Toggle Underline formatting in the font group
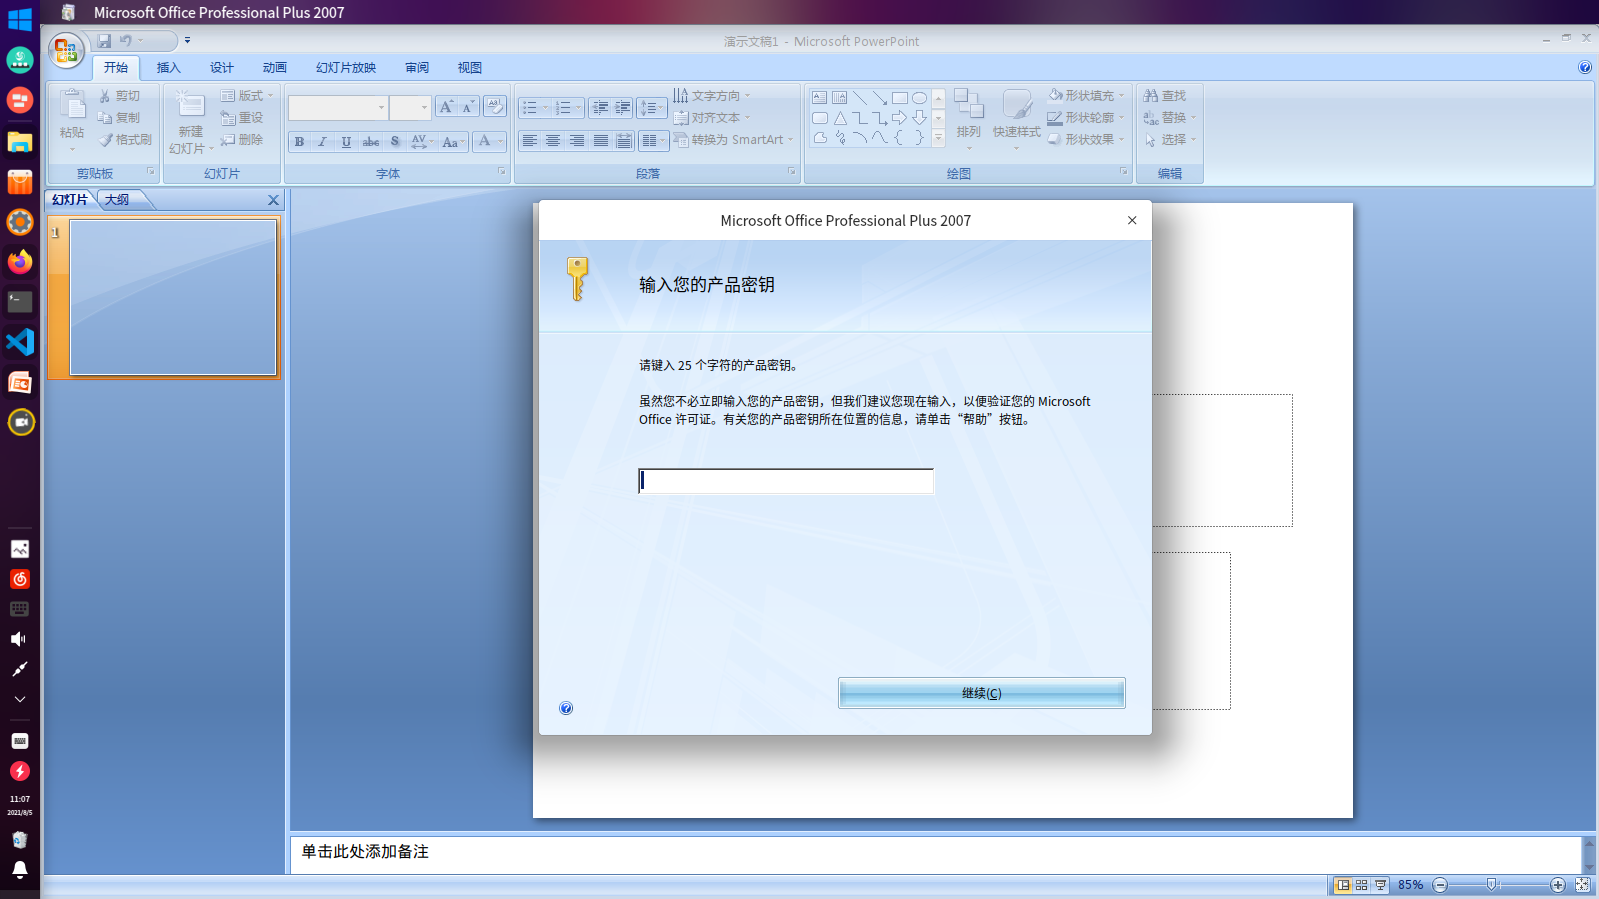Image resolution: width=1599 pixels, height=899 pixels. [346, 142]
